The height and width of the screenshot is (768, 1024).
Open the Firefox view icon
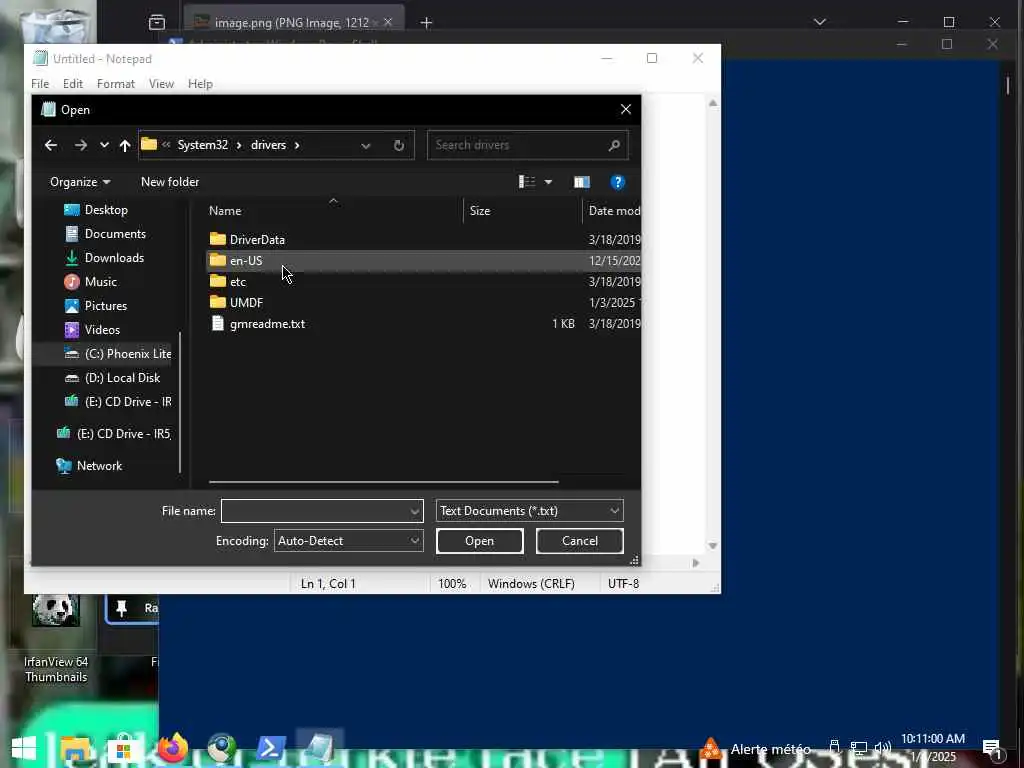(157, 23)
